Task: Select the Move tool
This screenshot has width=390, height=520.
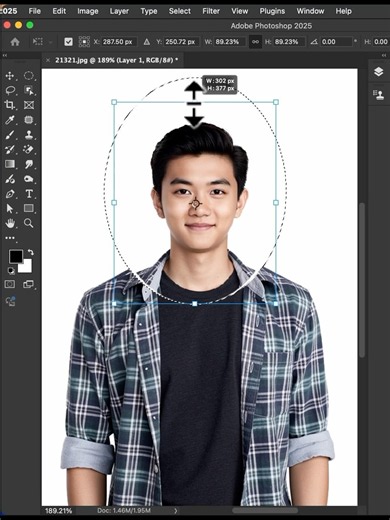Action: [x=10, y=76]
